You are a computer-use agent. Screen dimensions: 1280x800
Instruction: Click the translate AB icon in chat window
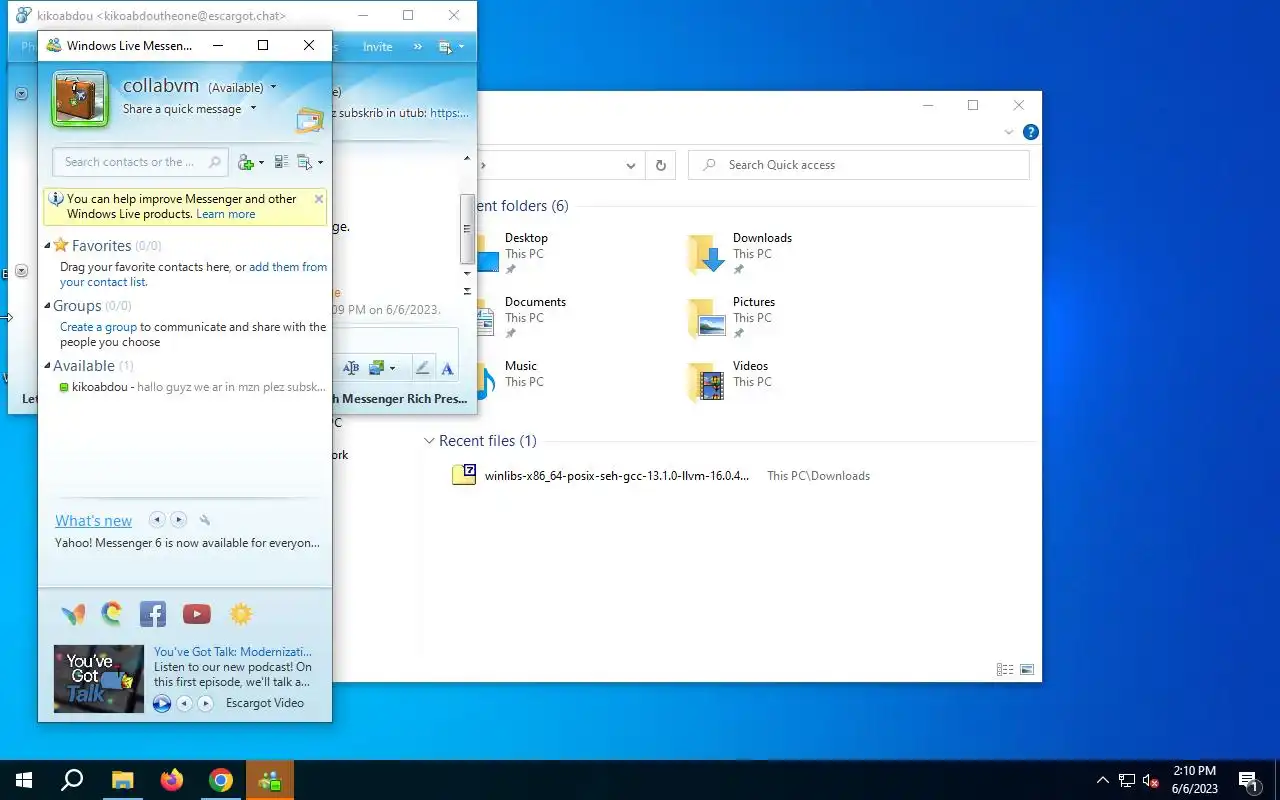(350, 368)
